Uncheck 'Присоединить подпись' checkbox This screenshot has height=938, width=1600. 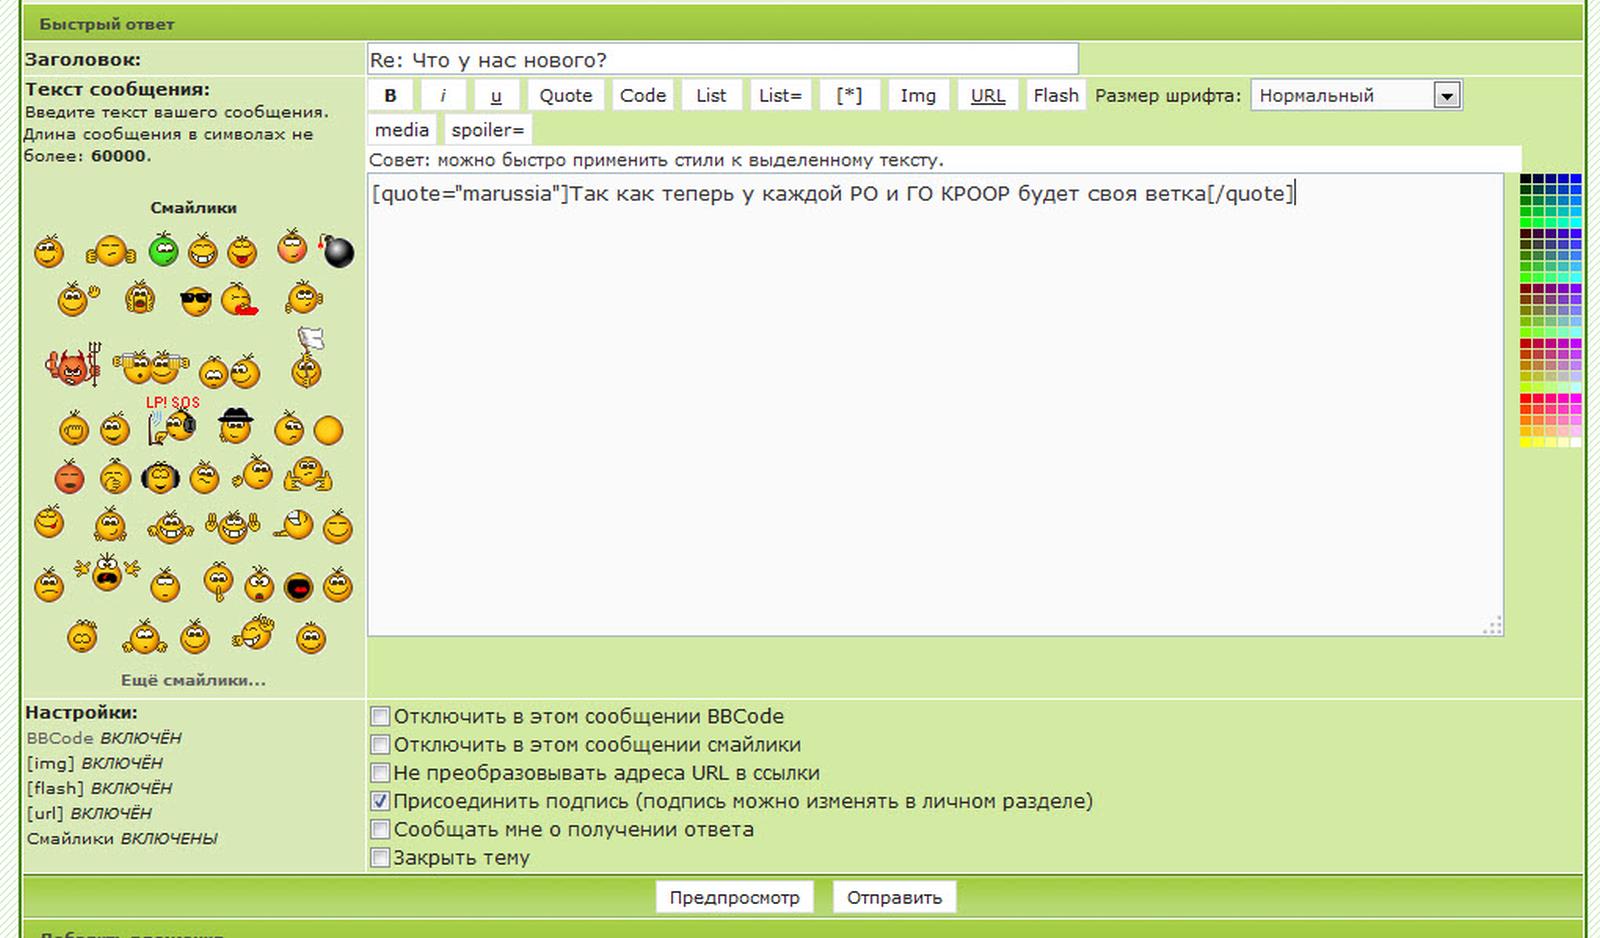point(380,801)
